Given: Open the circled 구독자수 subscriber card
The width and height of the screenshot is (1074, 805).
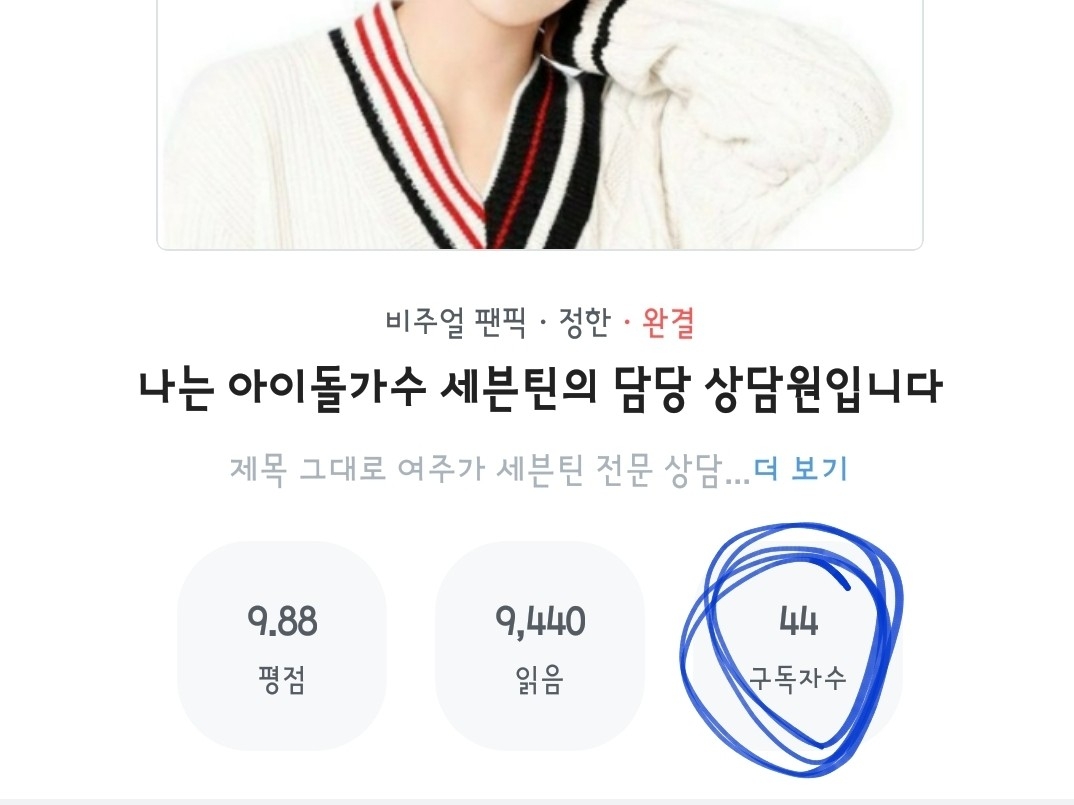Looking at the screenshot, I should [x=798, y=645].
